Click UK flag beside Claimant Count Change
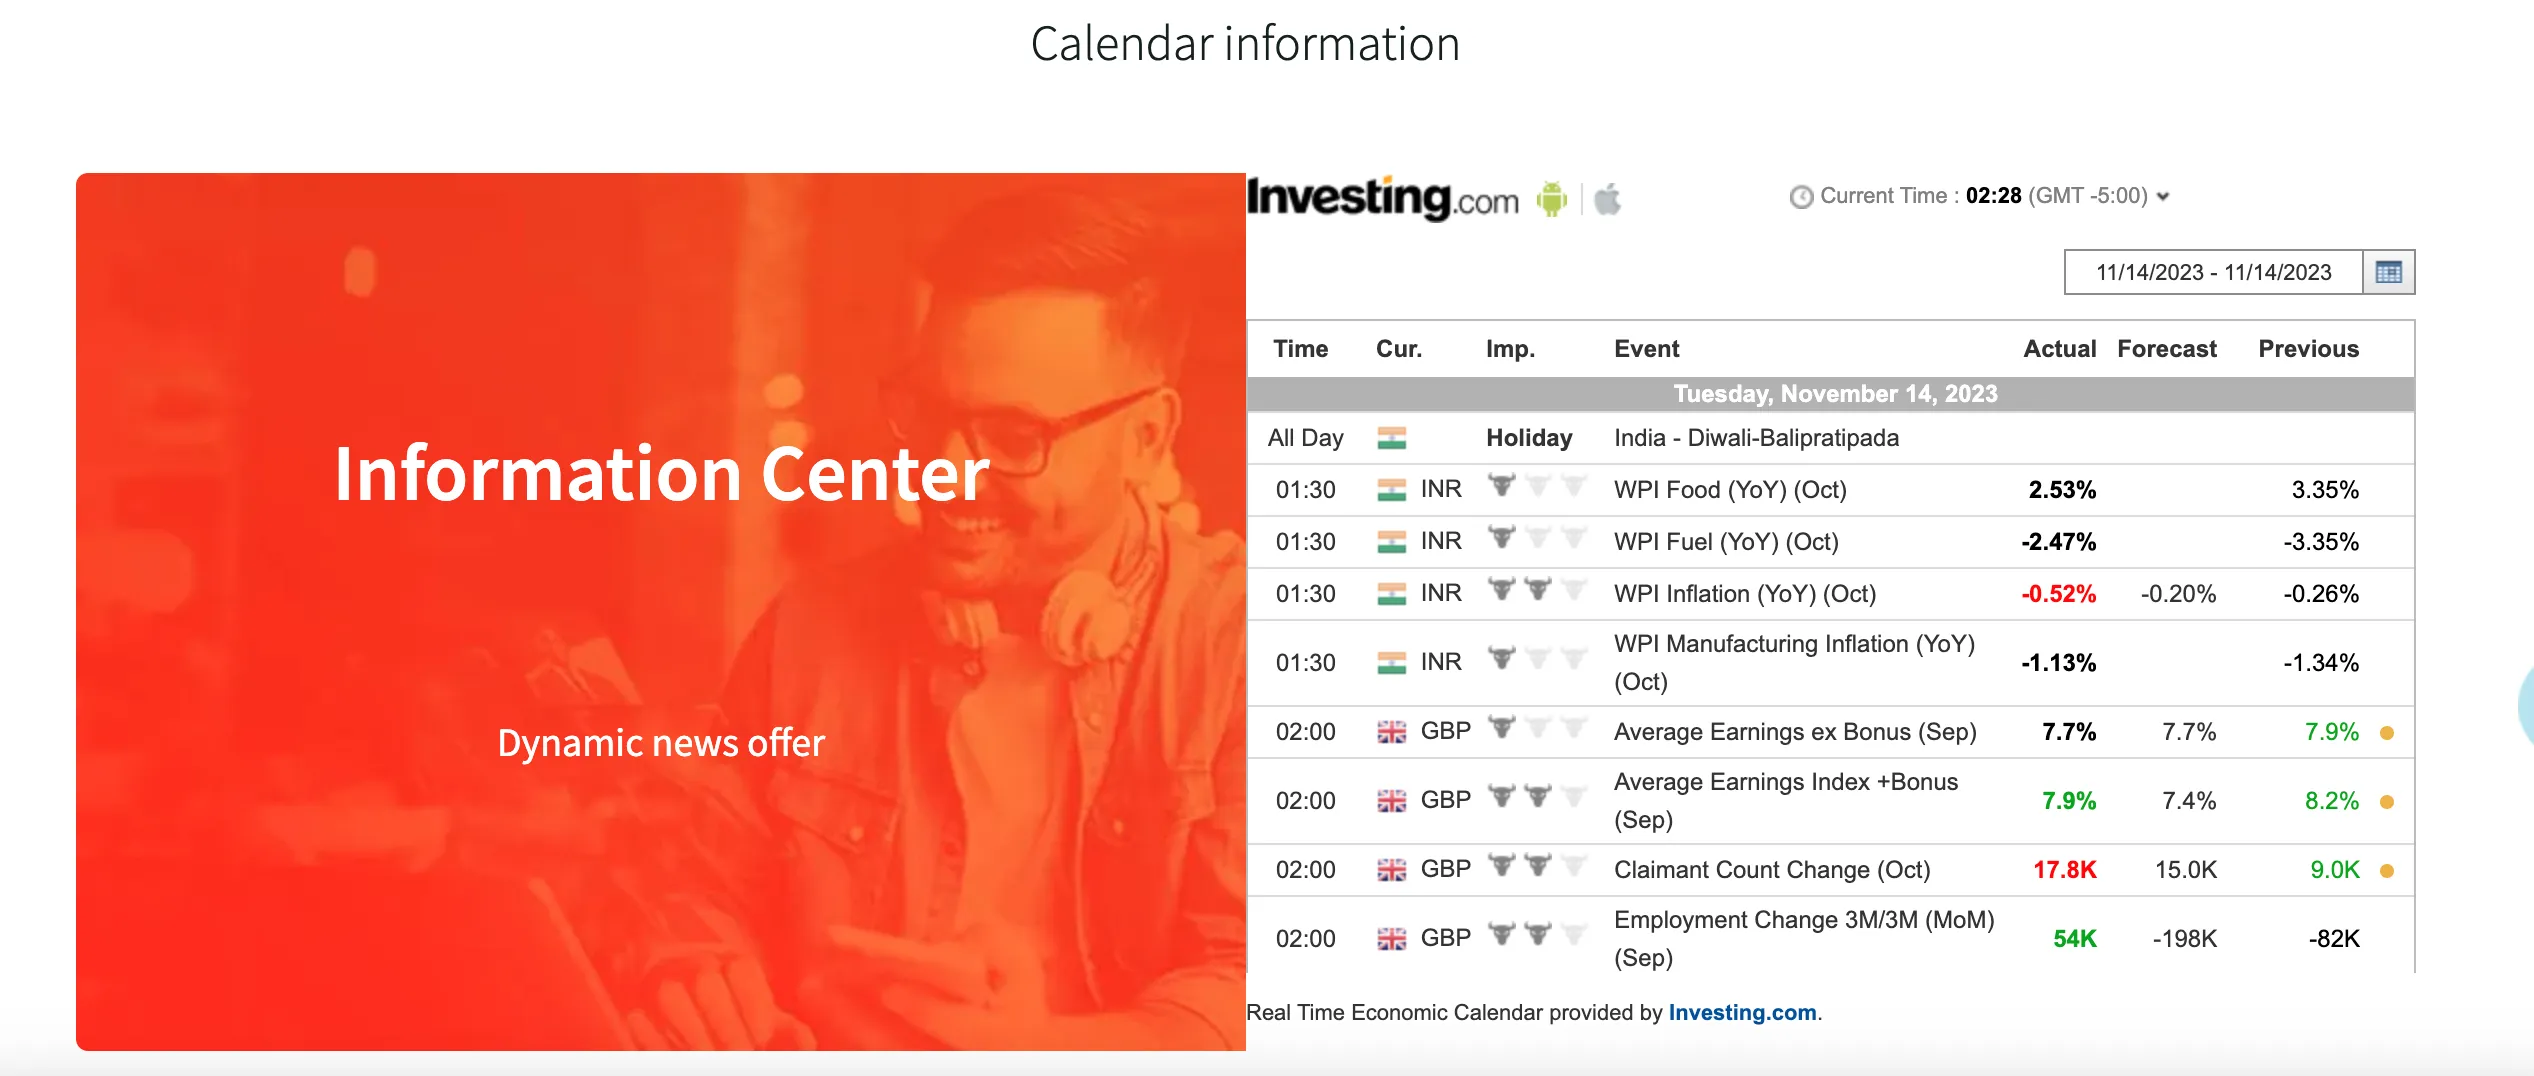Viewport: 2534px width, 1076px height. [1391, 870]
